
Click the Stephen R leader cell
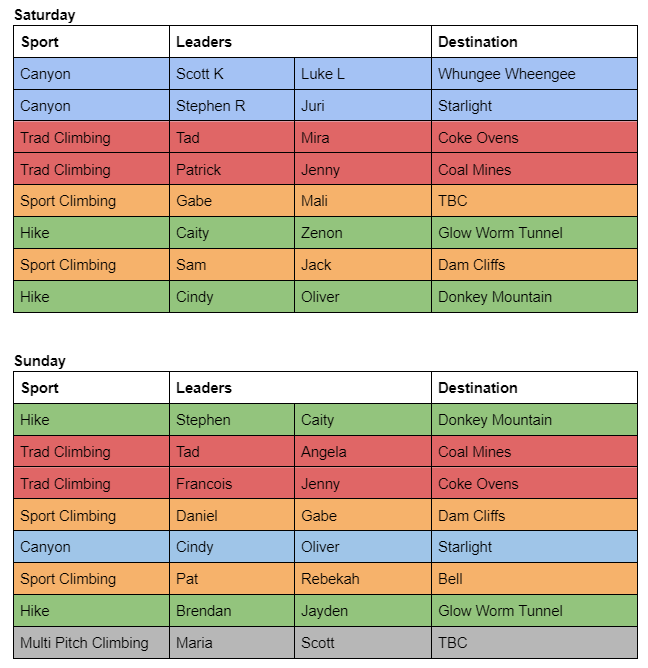(232, 106)
